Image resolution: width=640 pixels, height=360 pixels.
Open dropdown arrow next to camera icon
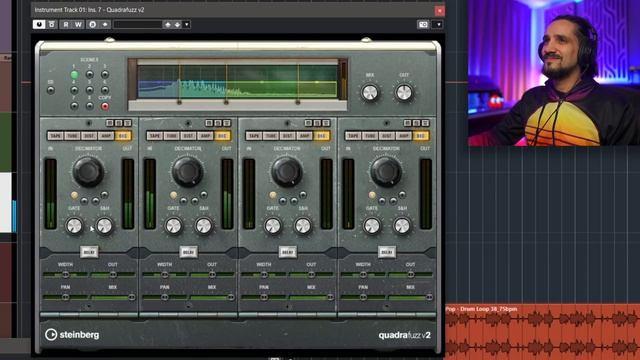click(x=438, y=24)
